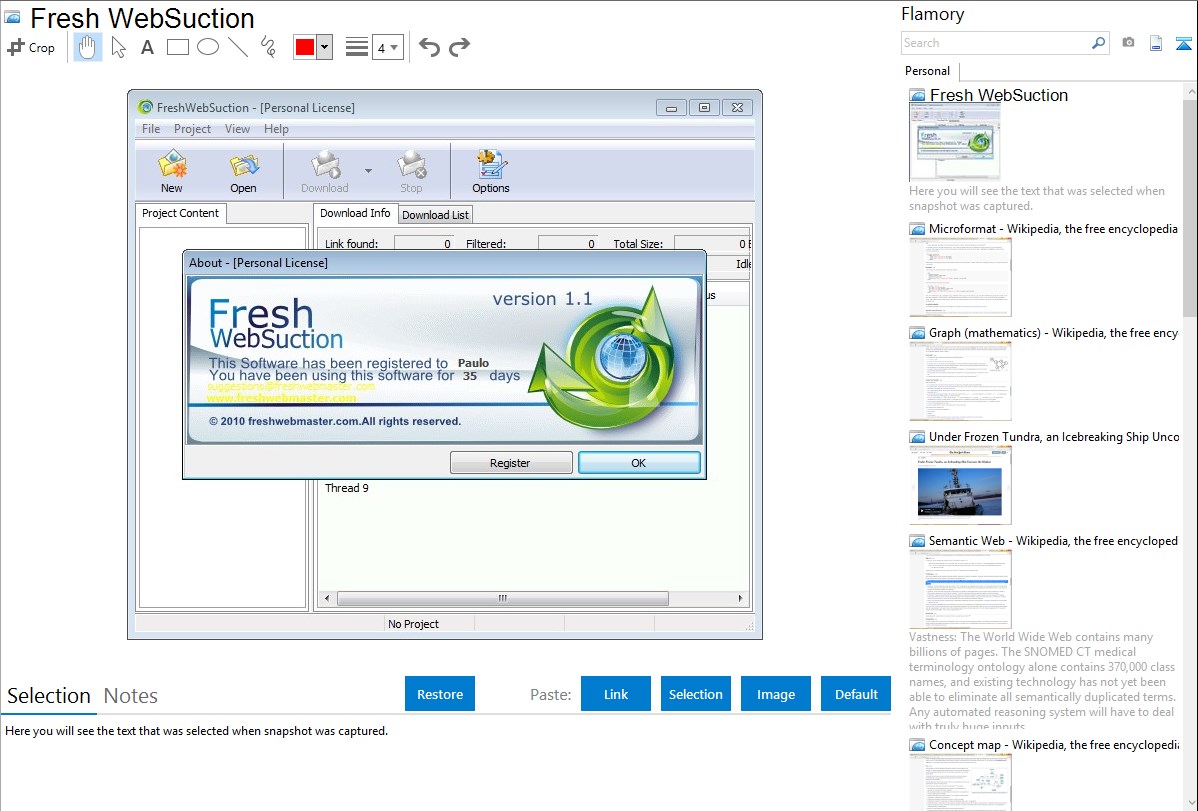Click the Restore button
The height and width of the screenshot is (811, 1198).
coord(440,694)
